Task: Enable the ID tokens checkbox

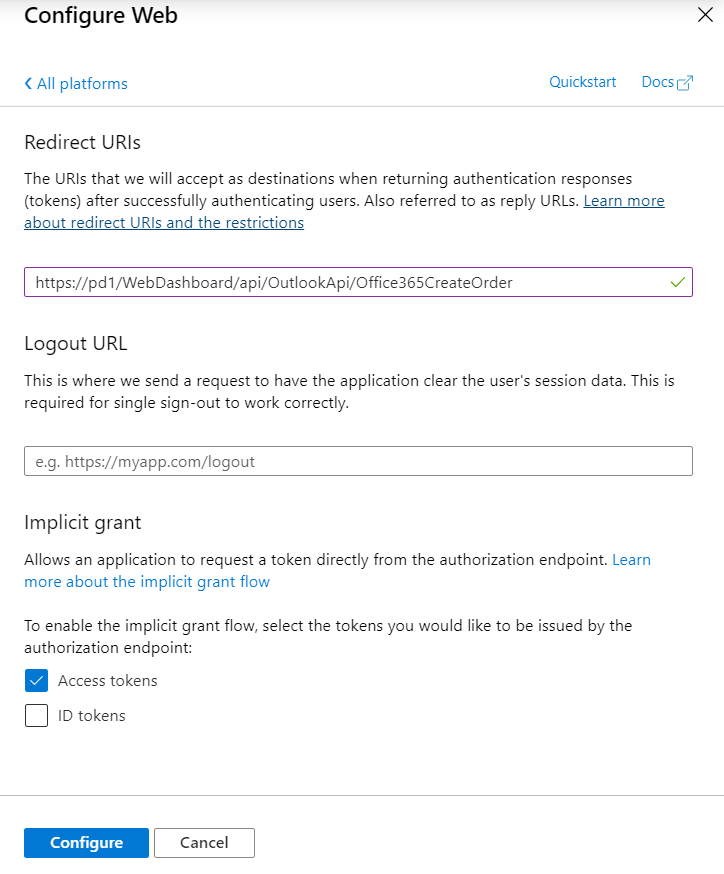Action: point(36,715)
